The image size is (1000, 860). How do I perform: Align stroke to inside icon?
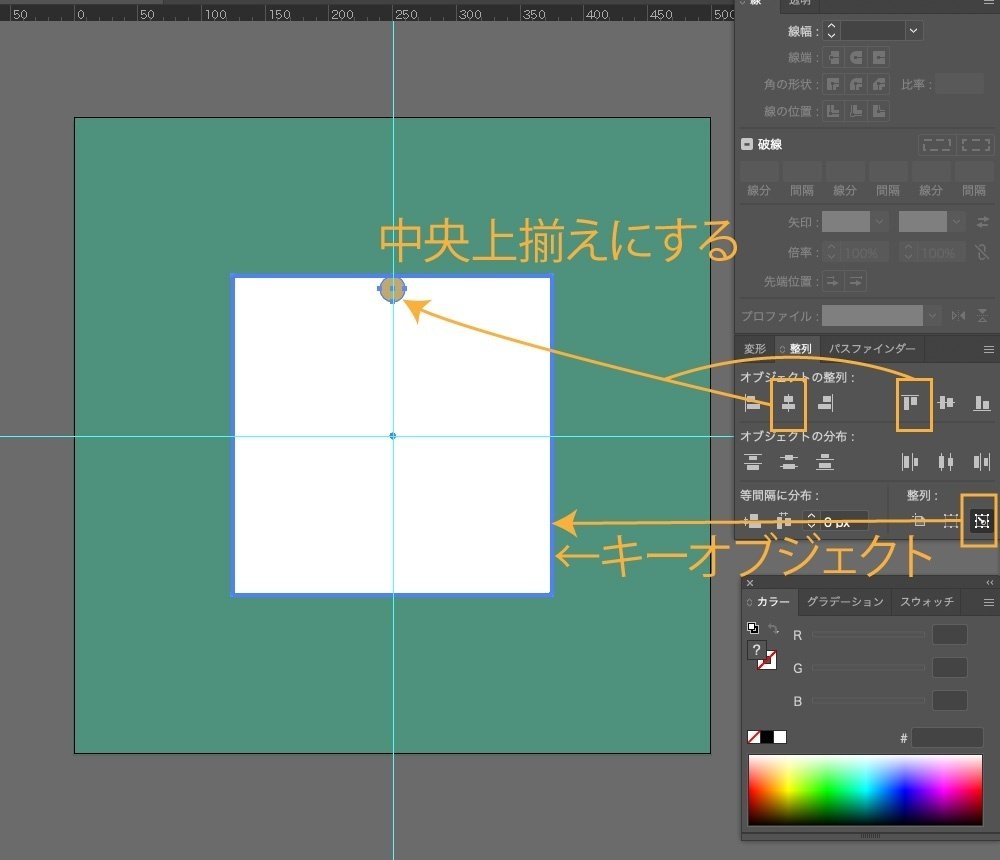(x=856, y=111)
